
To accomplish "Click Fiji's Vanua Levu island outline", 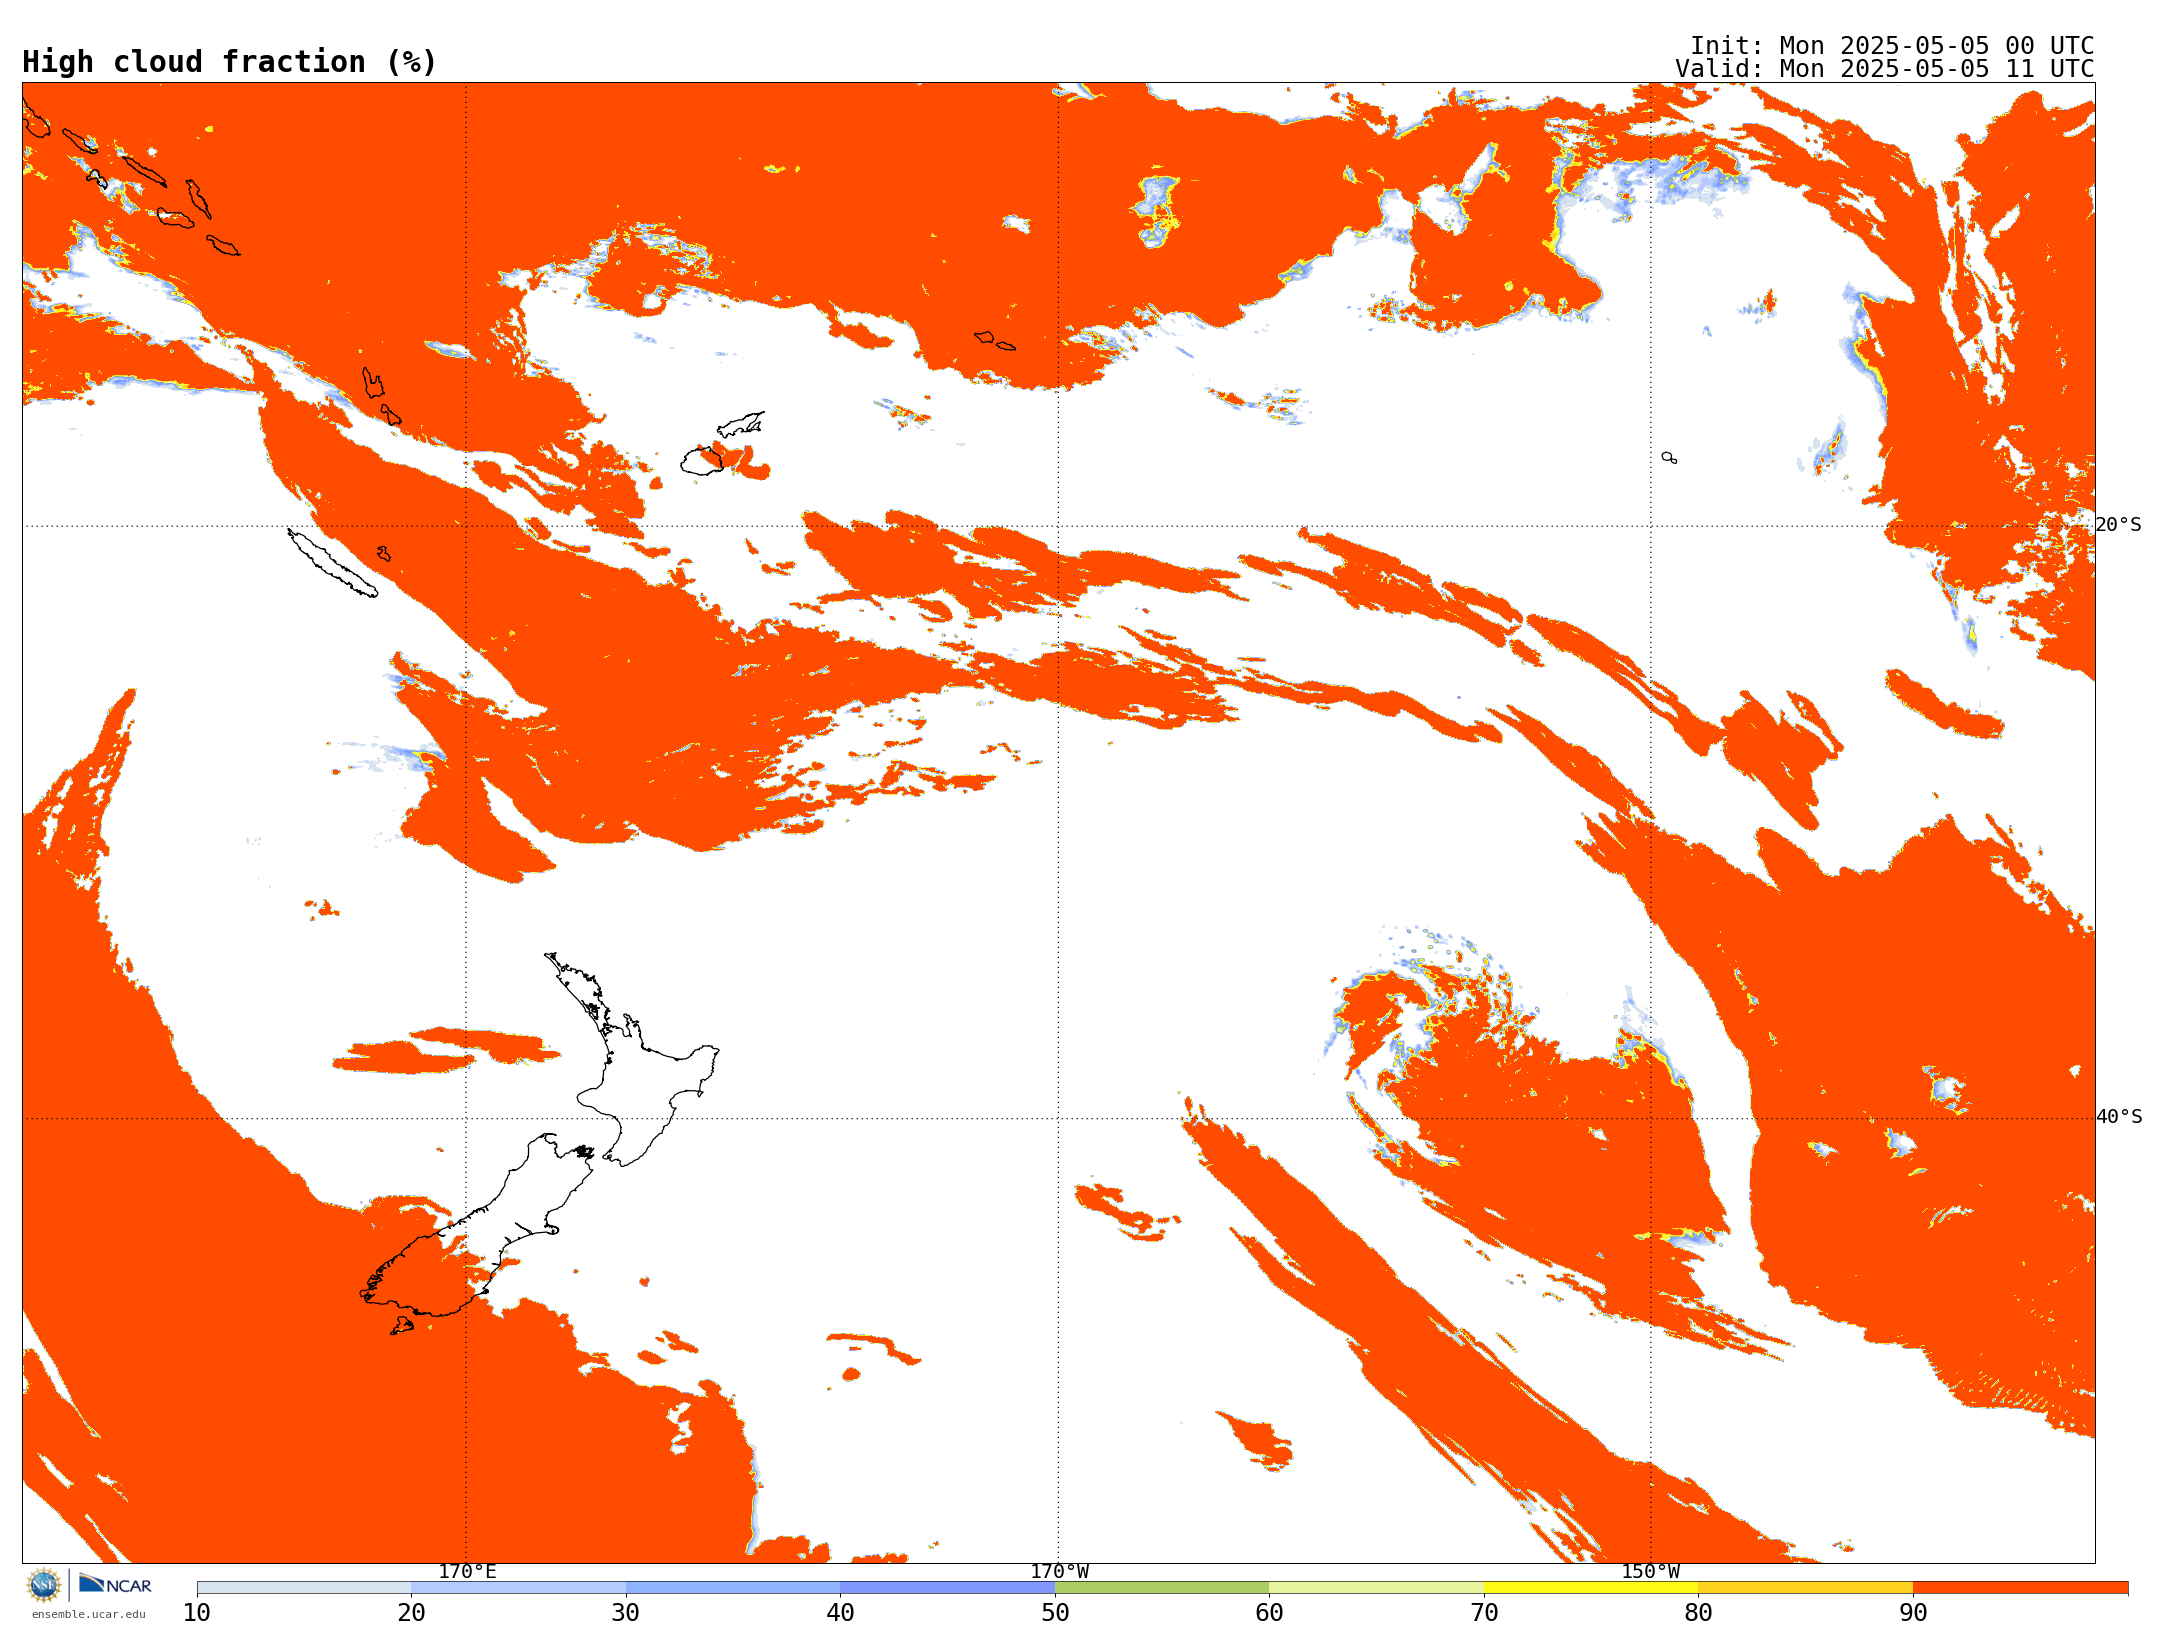I will 740,425.
